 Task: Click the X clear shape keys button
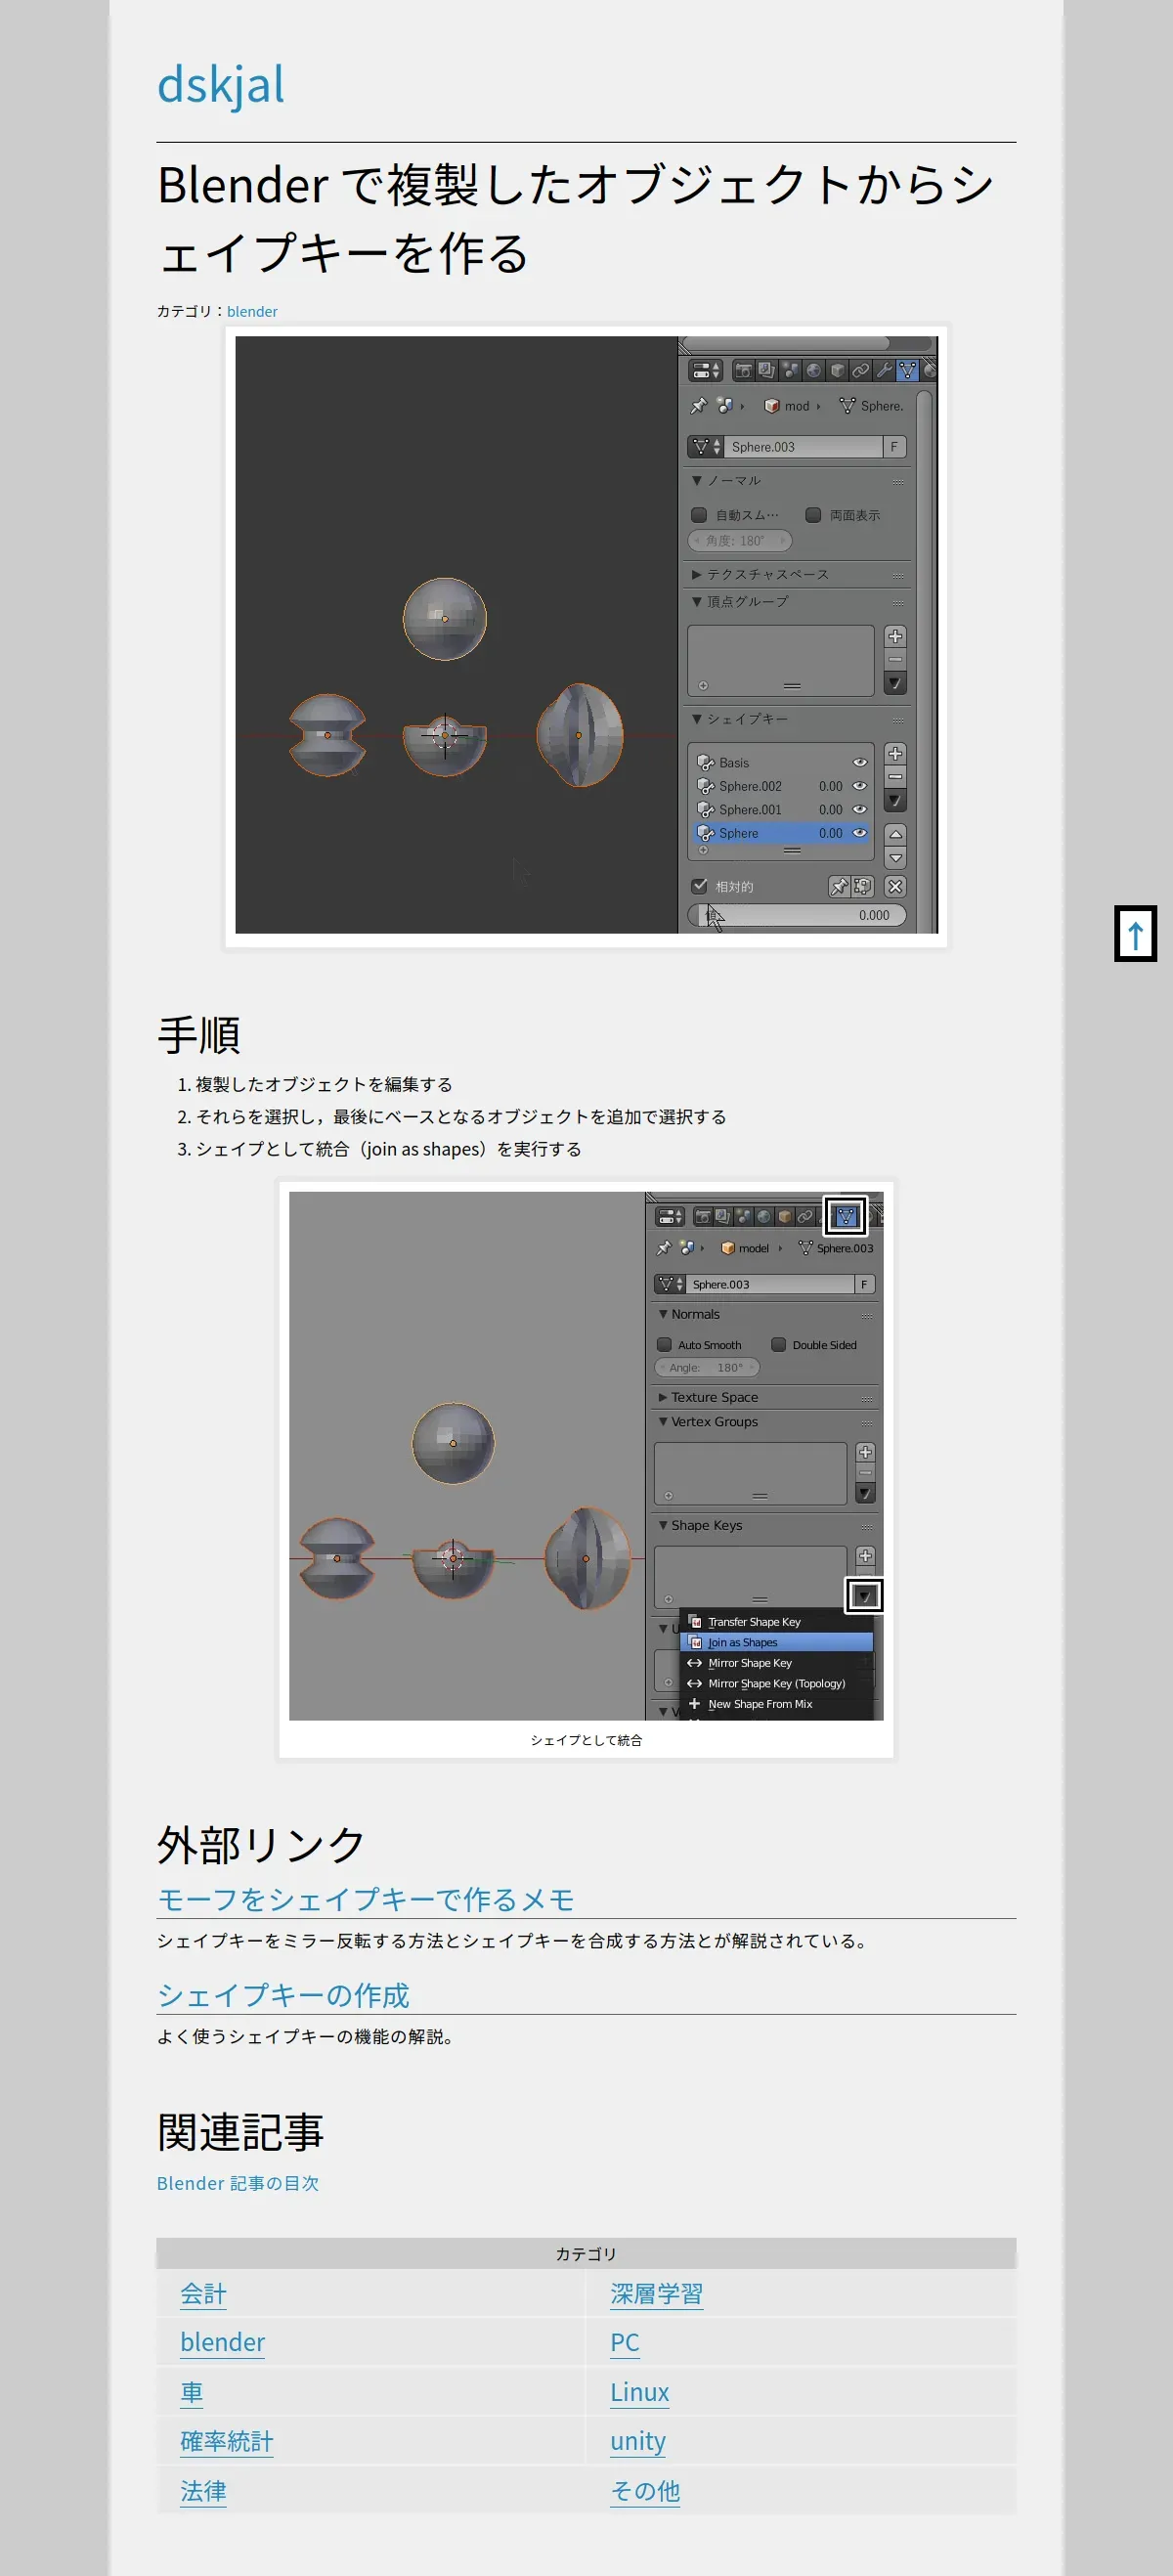[895, 887]
